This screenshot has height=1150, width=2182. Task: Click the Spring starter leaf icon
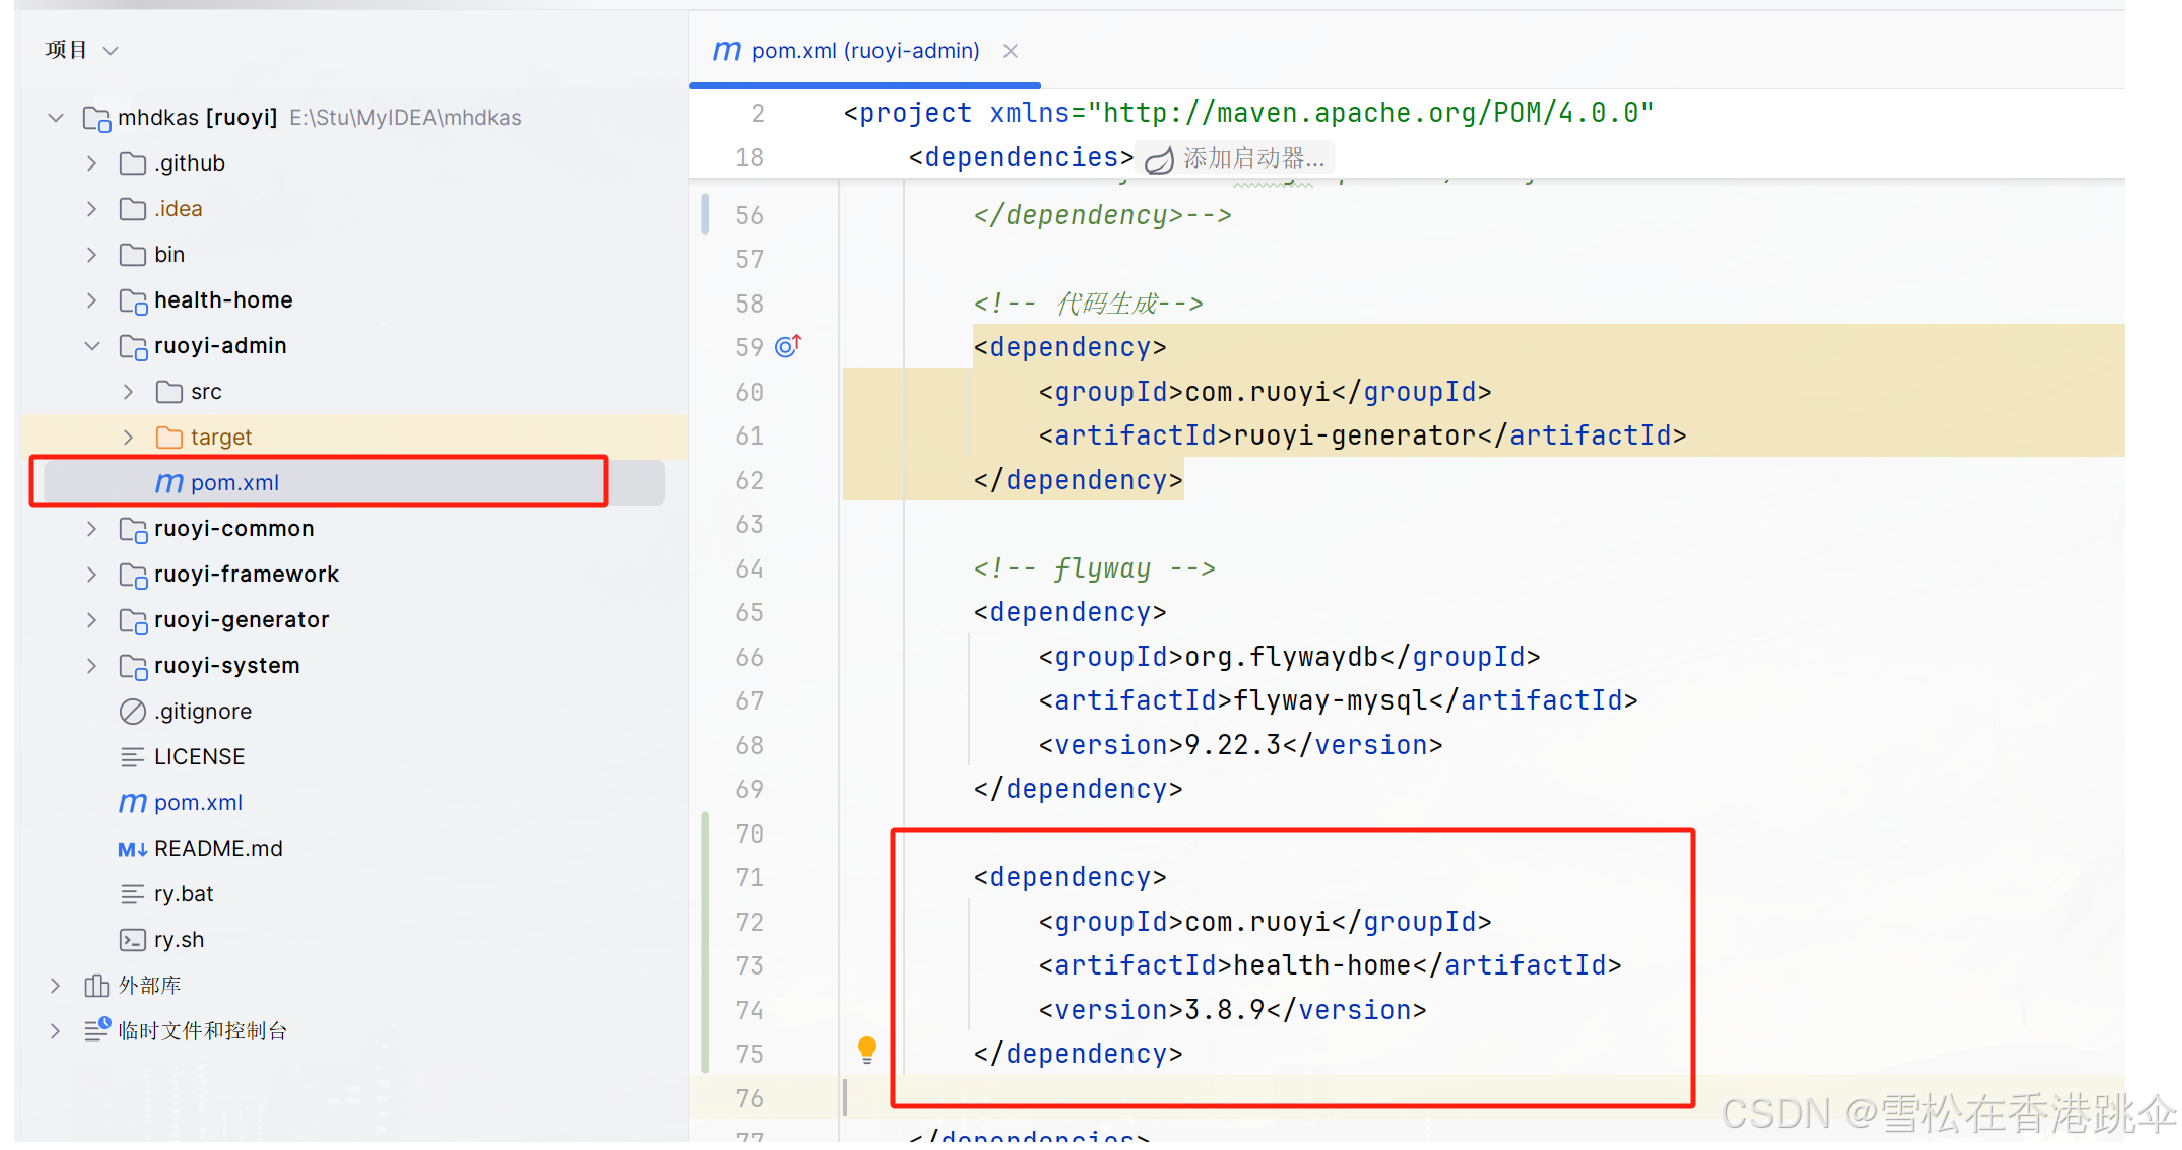[x=1158, y=160]
